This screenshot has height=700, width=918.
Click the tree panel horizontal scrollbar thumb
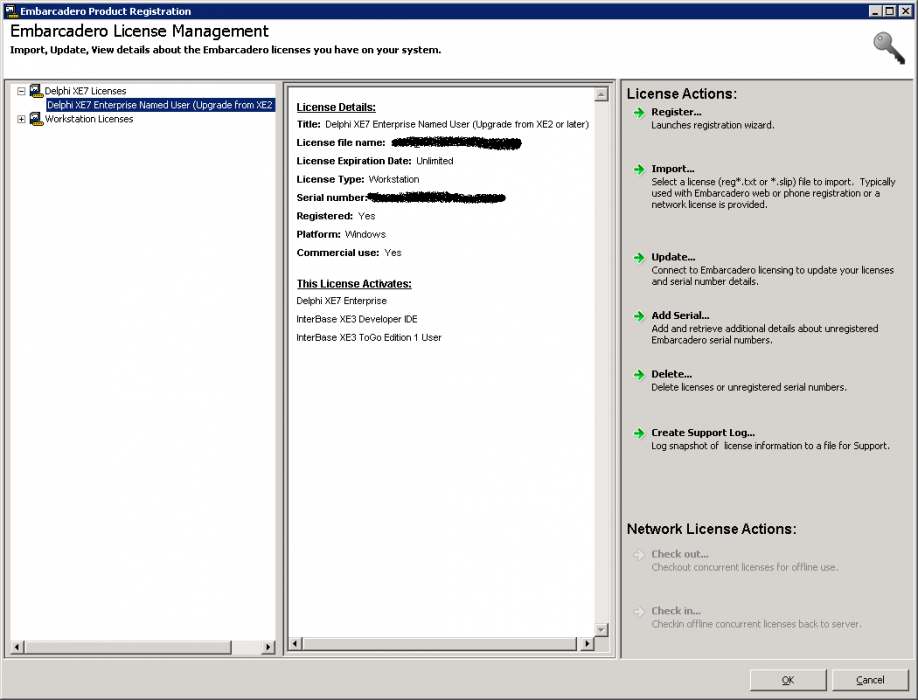click(128, 647)
